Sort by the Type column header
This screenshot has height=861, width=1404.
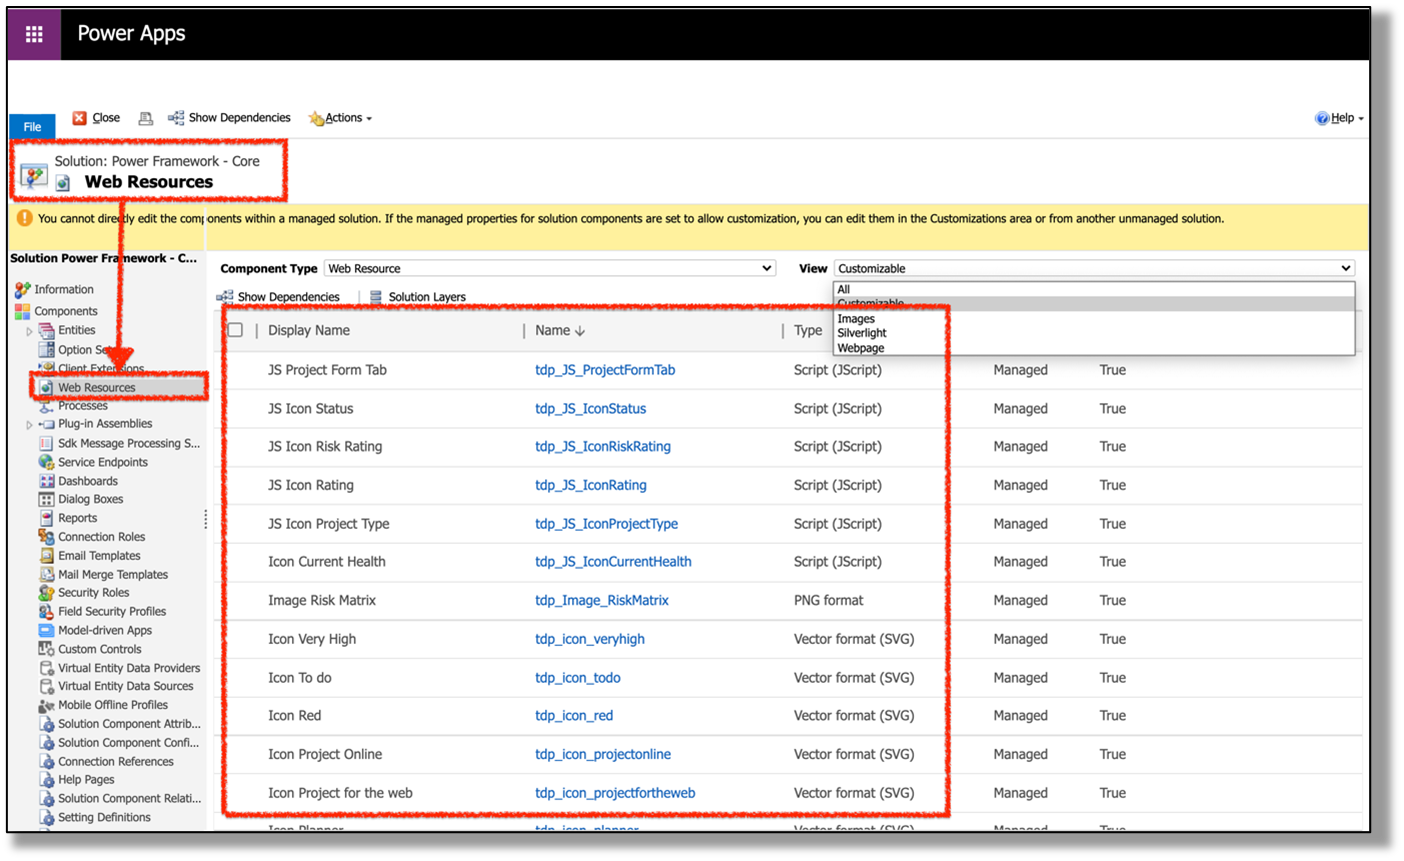pyautogui.click(x=808, y=330)
